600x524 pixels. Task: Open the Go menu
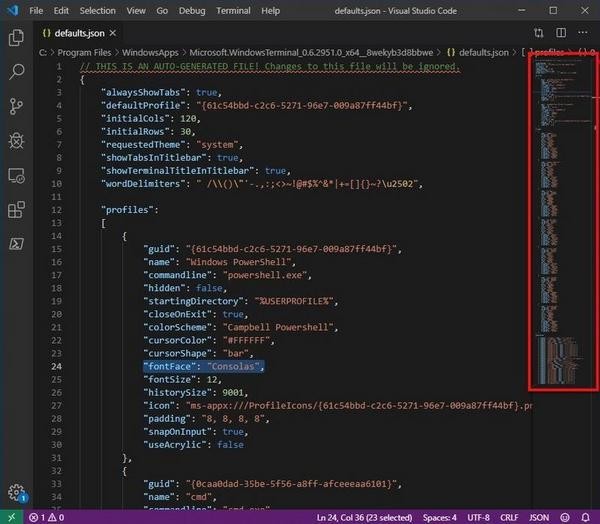point(162,11)
